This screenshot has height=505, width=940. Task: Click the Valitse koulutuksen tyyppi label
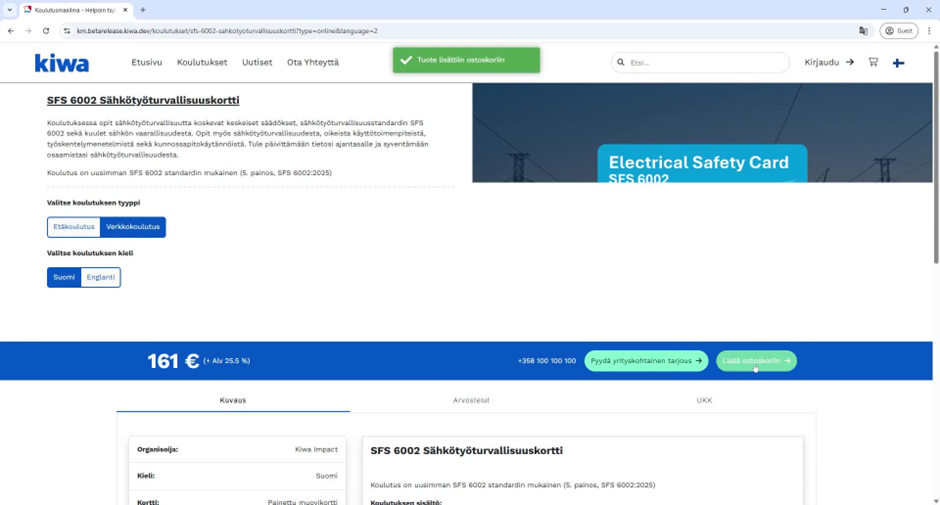click(x=94, y=203)
